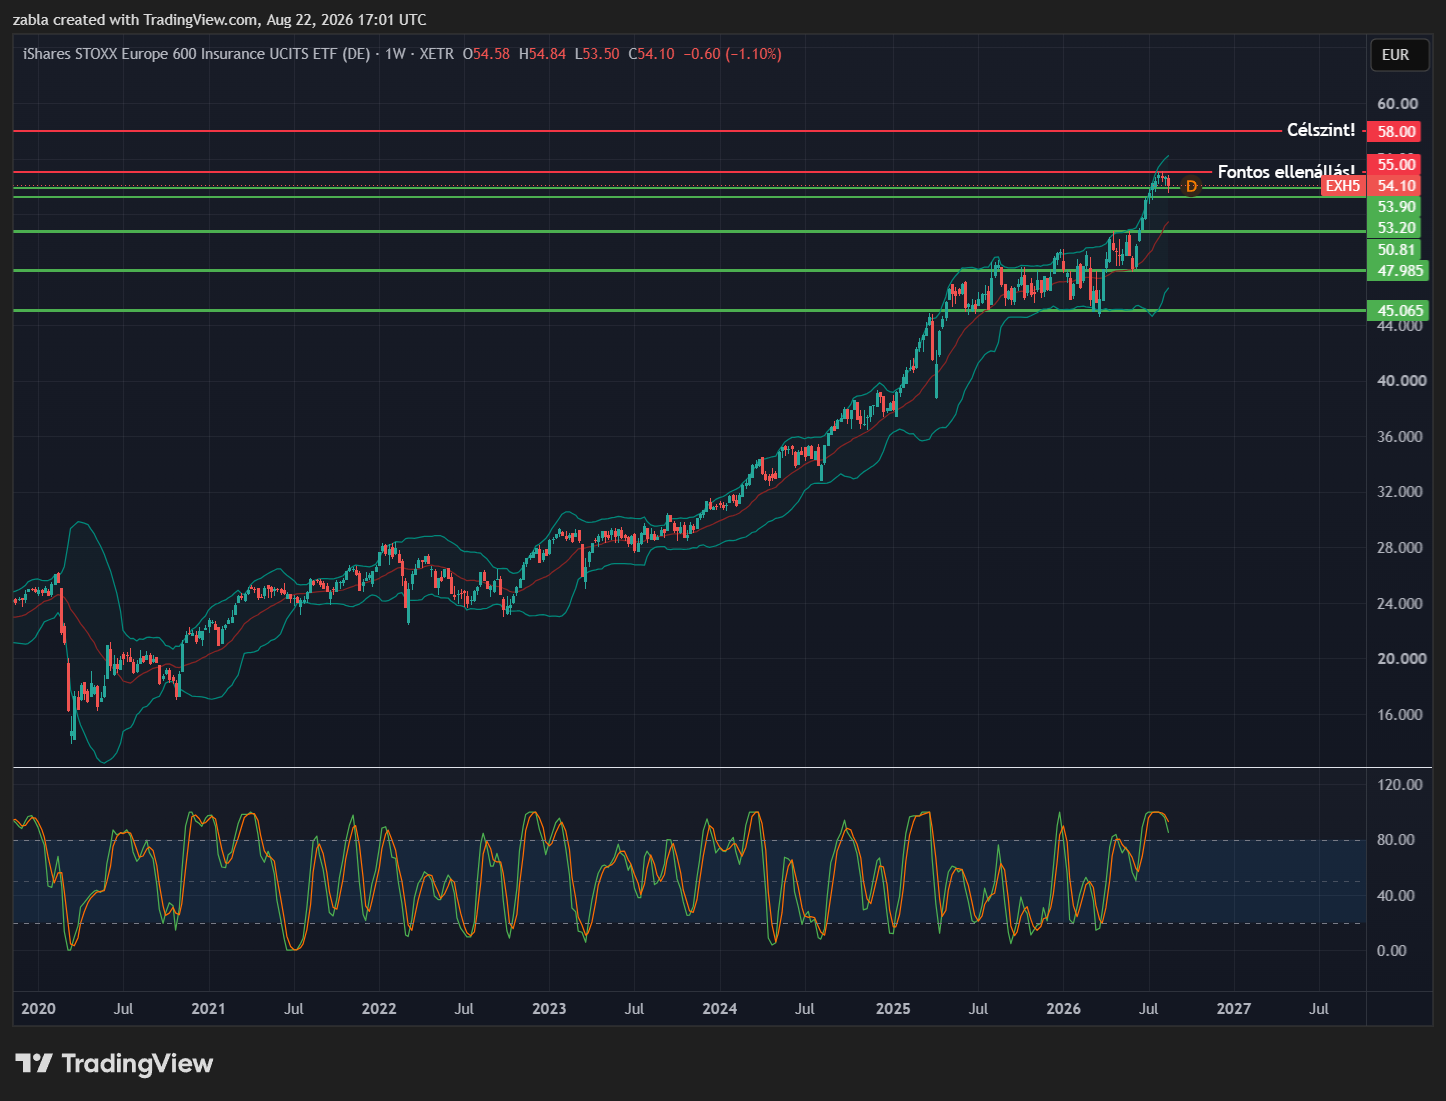Click the 2021 label on the time axis
The height and width of the screenshot is (1101, 1446).
(208, 1009)
